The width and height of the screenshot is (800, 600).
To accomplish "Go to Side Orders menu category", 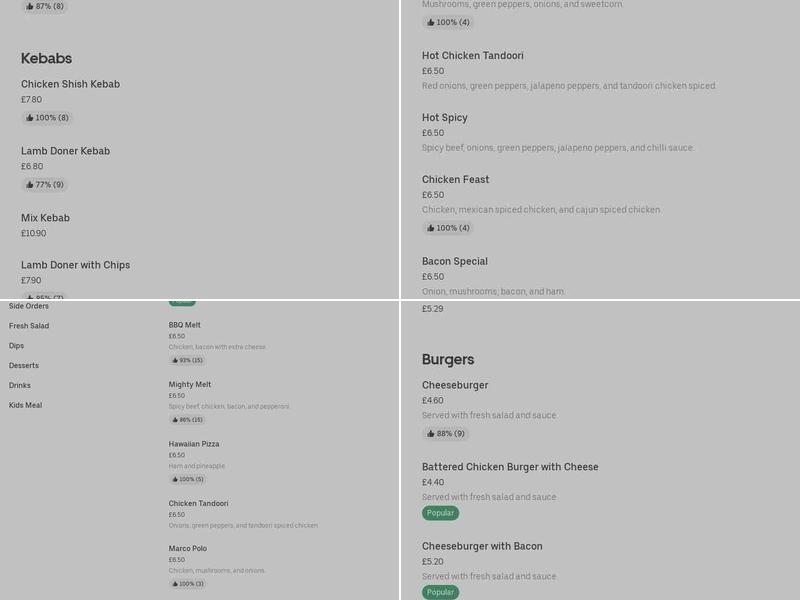I will (x=29, y=306).
